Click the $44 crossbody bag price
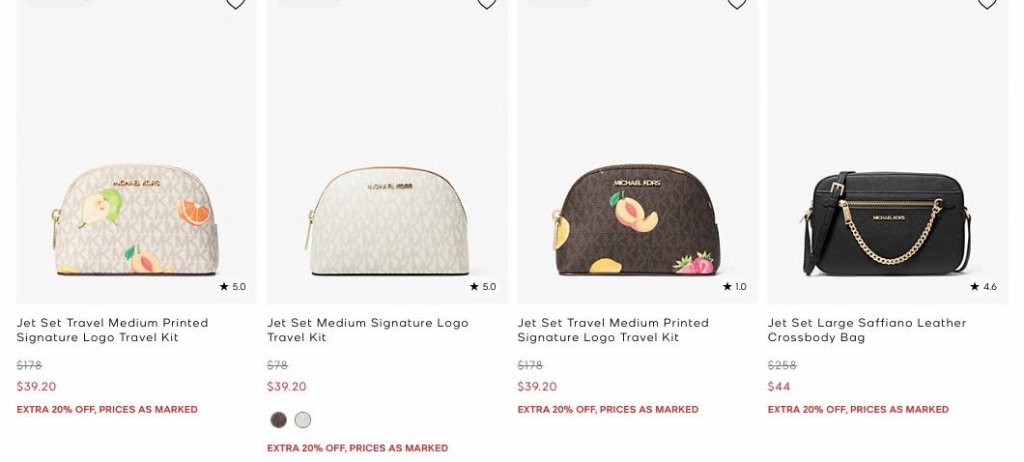This screenshot has height=462, width=1024. (779, 386)
